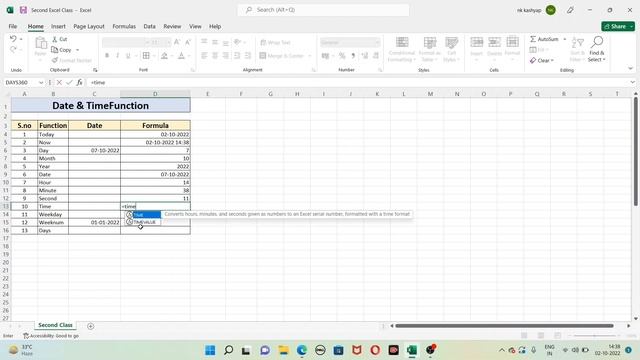Switch to the Insert tab
Image resolution: width=640 pixels, height=360 pixels.
[x=58, y=26]
